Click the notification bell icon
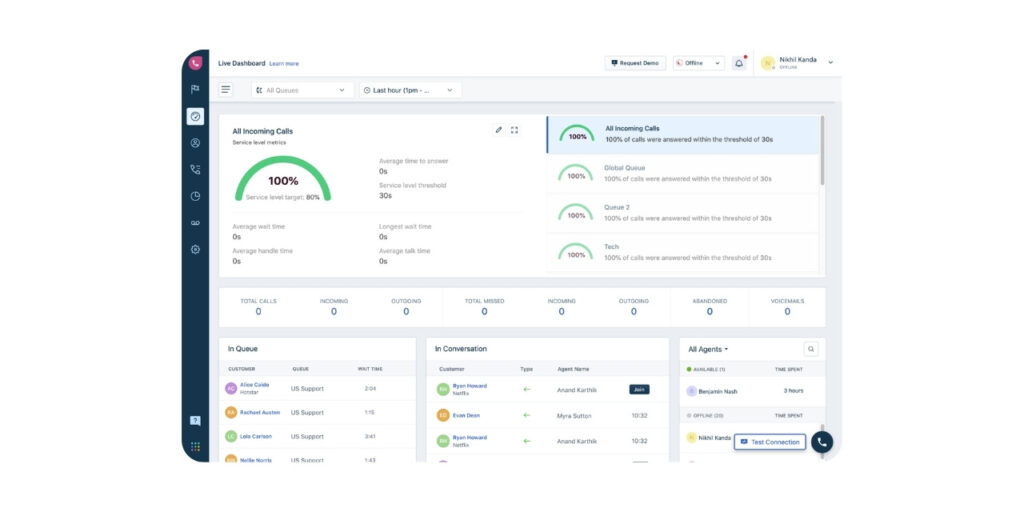 coord(739,63)
